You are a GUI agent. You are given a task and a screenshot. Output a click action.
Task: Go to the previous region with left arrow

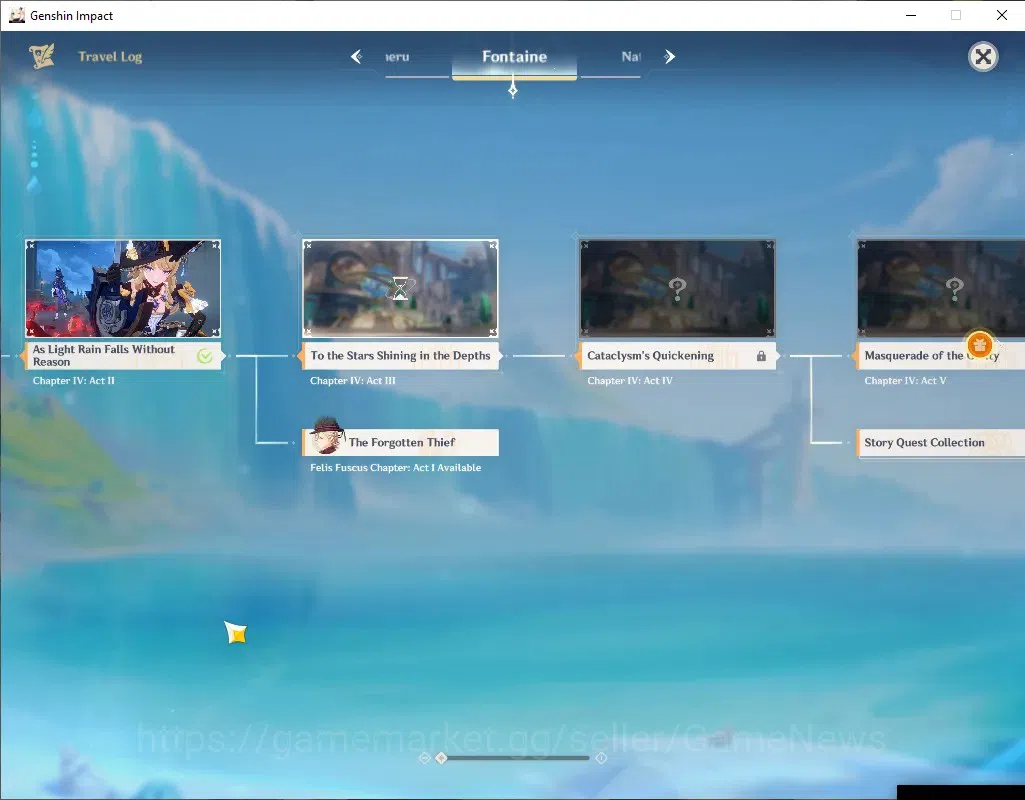(x=356, y=57)
